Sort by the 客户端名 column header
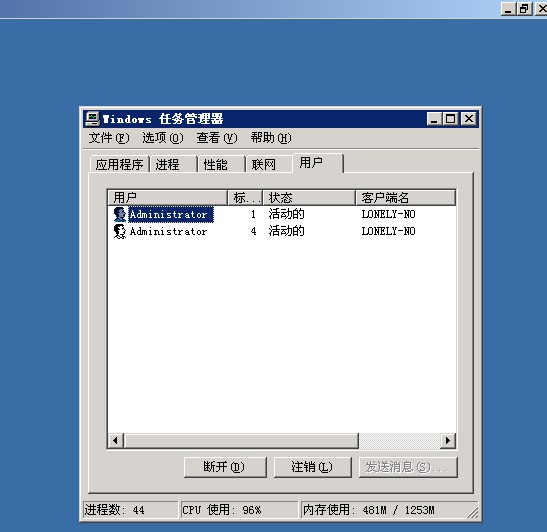This screenshot has width=547, height=532. 405,197
